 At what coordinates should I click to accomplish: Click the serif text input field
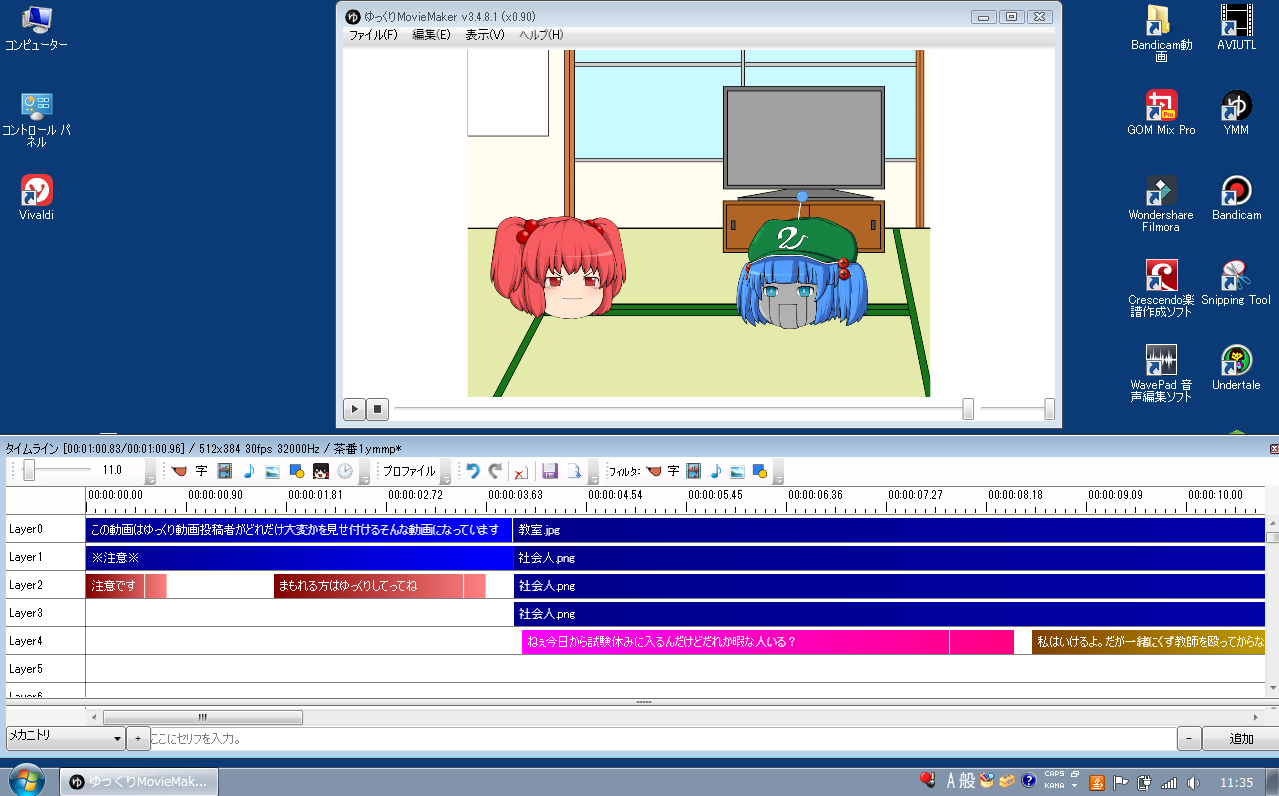pyautogui.click(x=662, y=739)
